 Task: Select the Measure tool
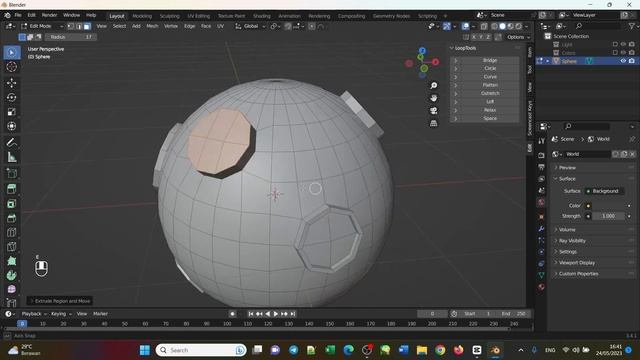(12, 157)
